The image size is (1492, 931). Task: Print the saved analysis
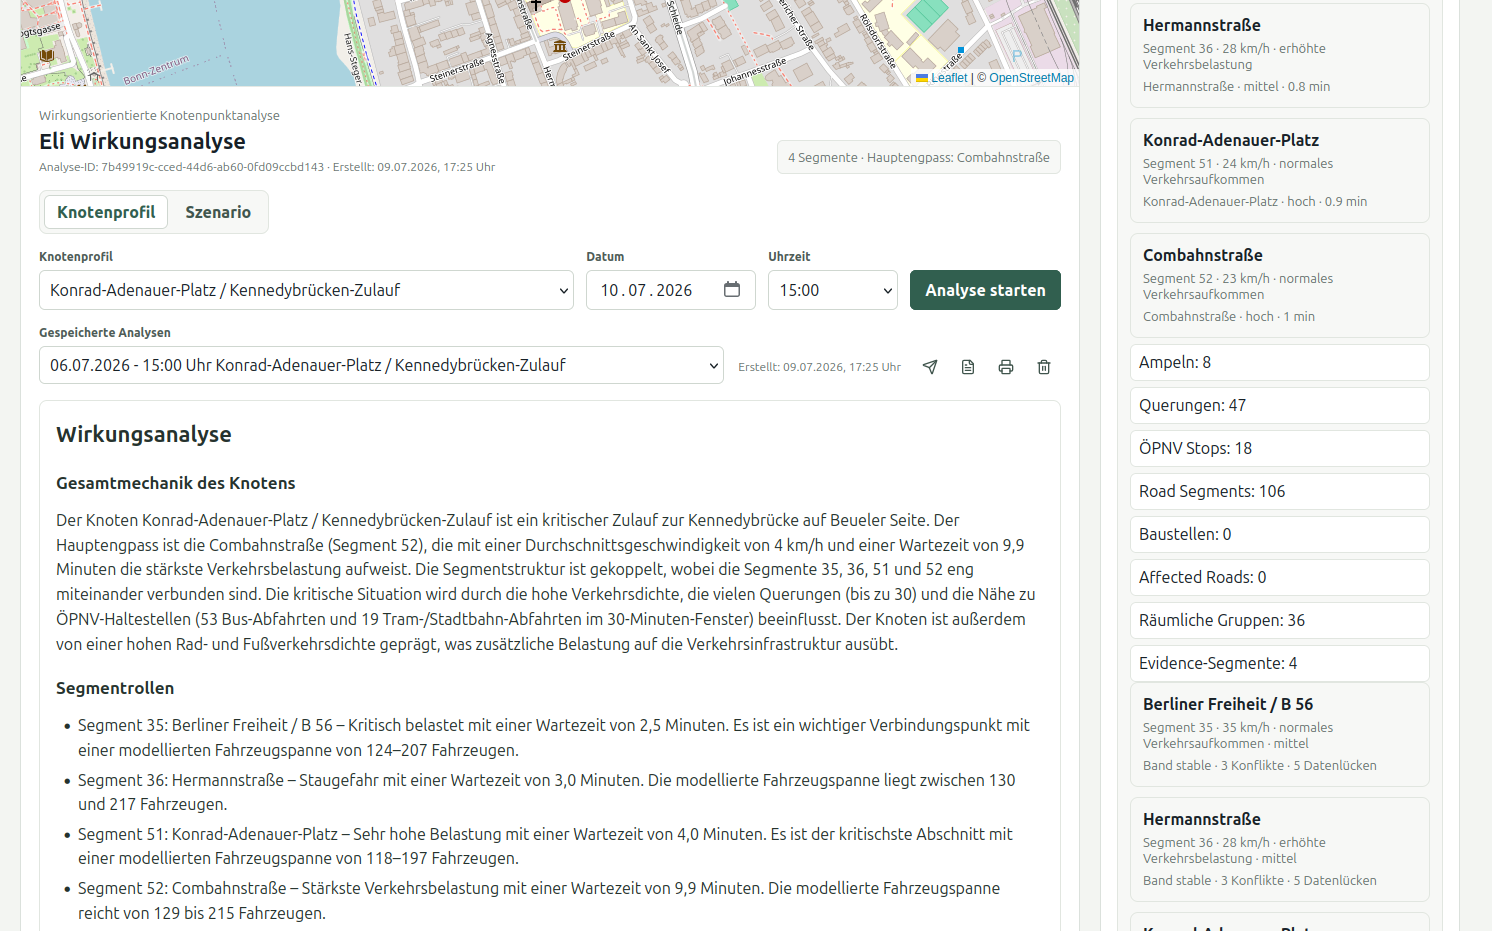[x=1006, y=367]
